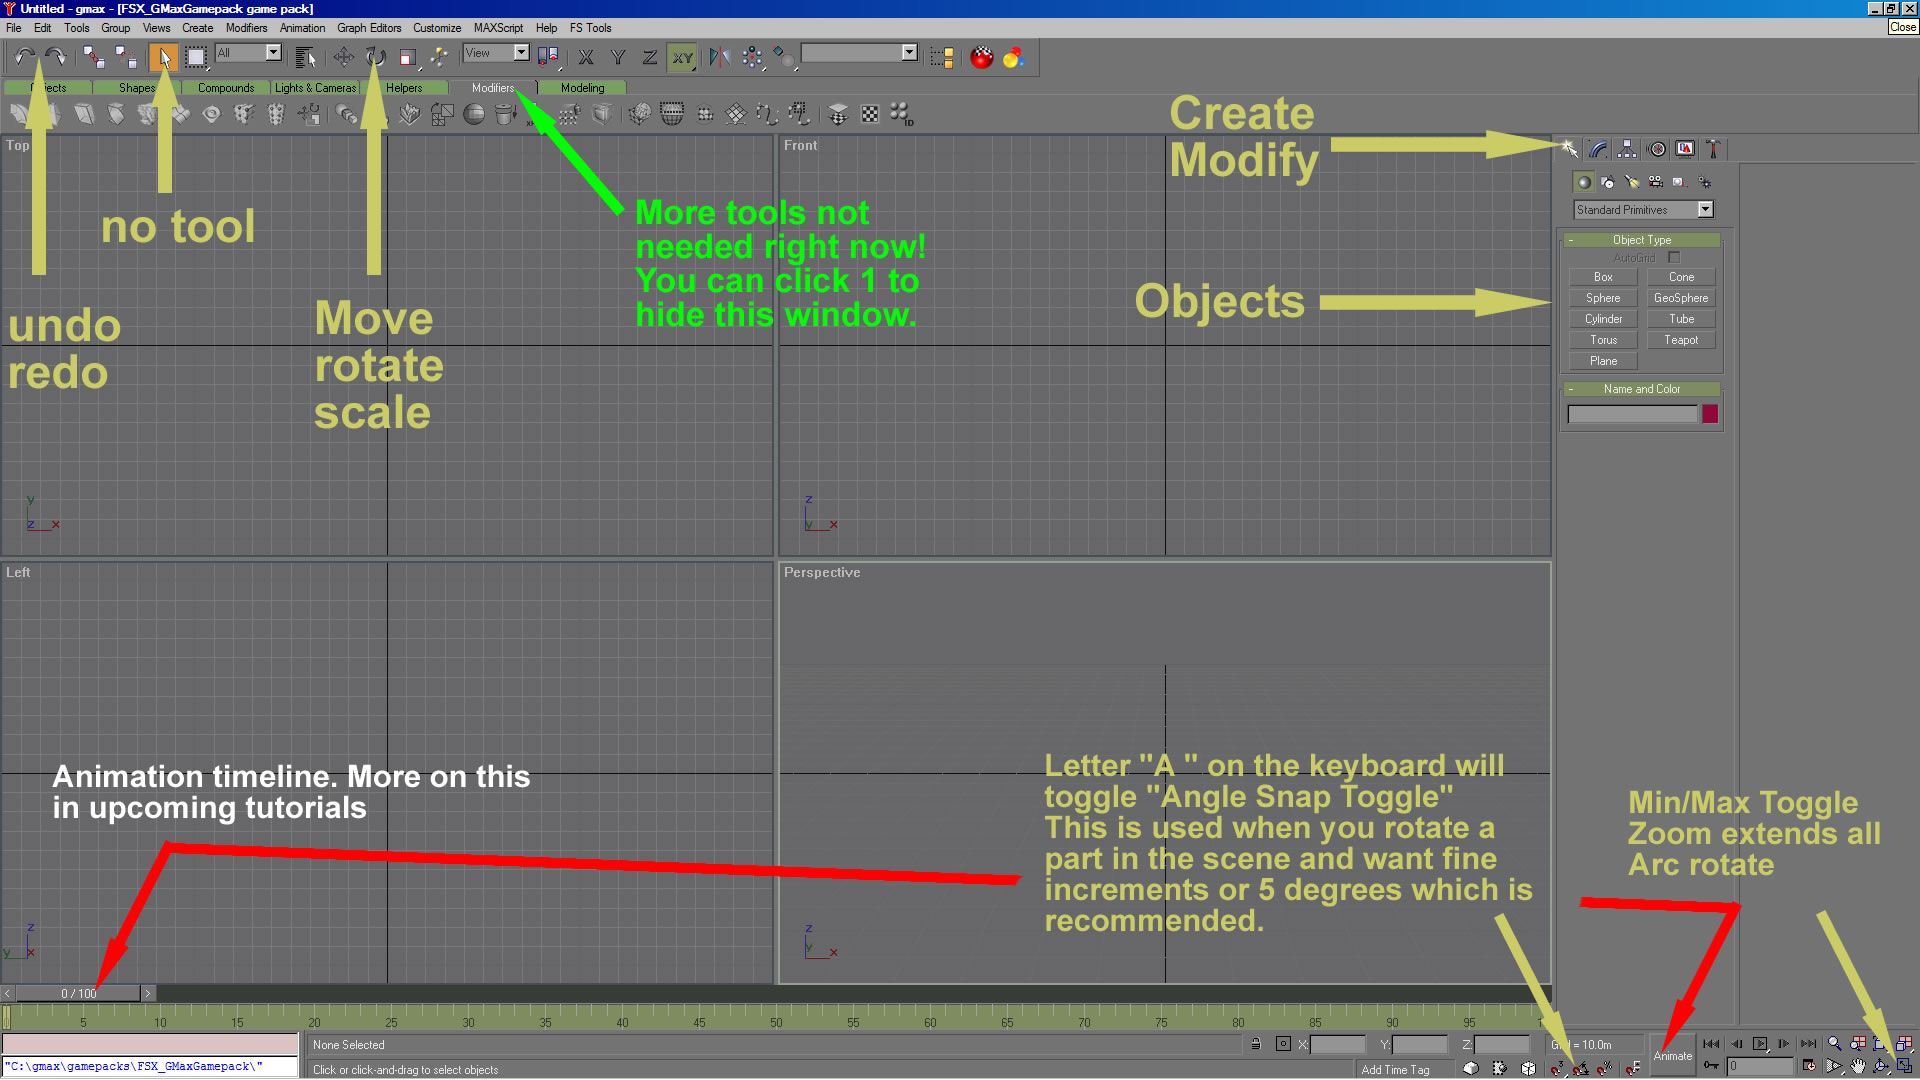The width and height of the screenshot is (1920, 1080).
Task: Click the Zoom magnifier icon
Action: click(1834, 1044)
